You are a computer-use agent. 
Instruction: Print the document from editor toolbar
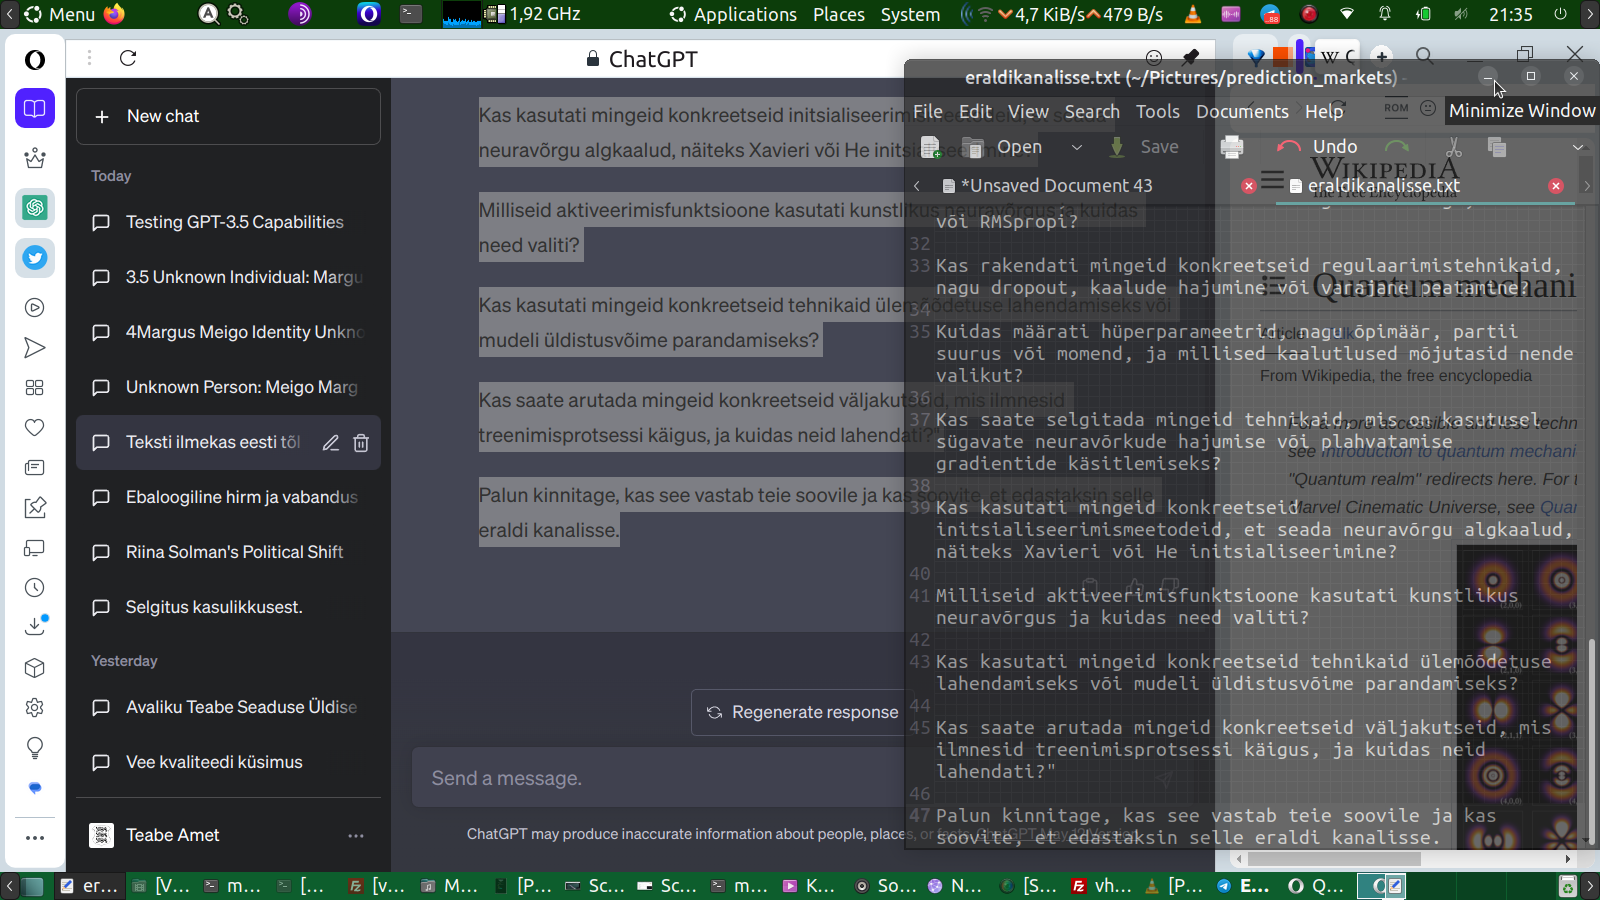pos(1232,147)
